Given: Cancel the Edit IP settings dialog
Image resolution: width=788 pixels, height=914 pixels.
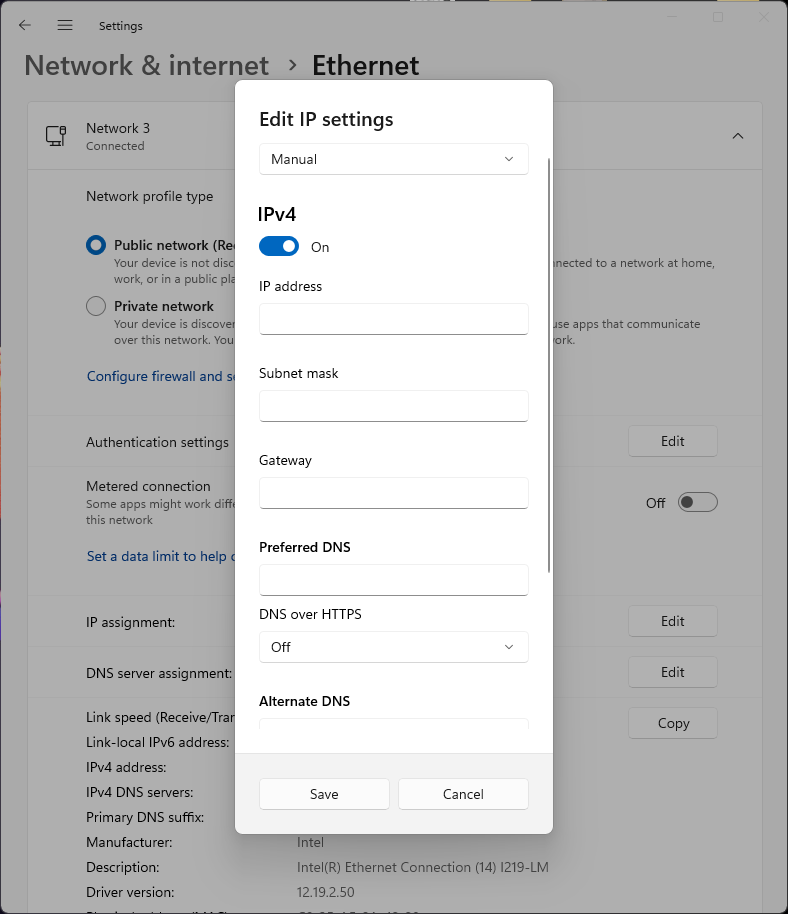Looking at the screenshot, I should [x=463, y=794].
